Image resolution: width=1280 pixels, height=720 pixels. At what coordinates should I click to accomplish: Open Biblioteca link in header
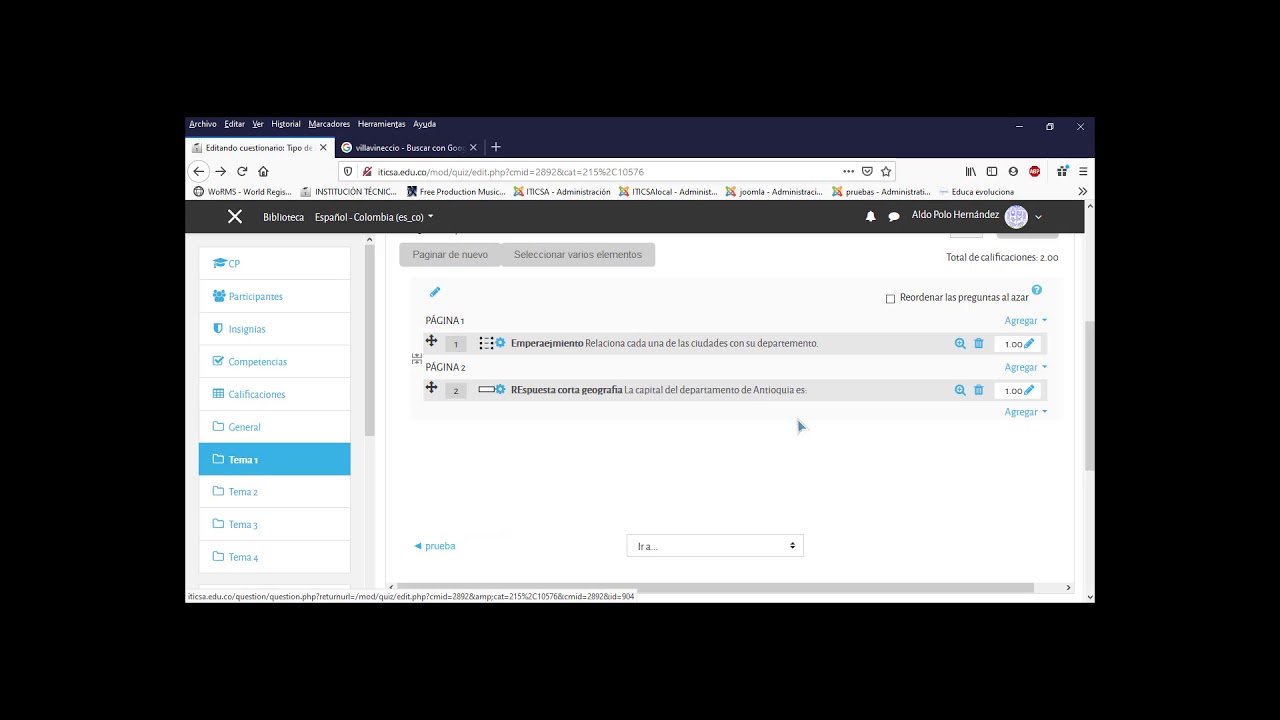coord(283,217)
